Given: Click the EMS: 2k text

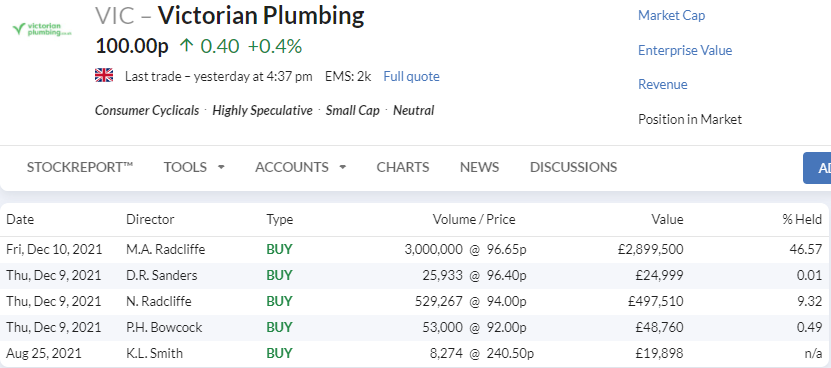Looking at the screenshot, I should [x=348, y=76].
